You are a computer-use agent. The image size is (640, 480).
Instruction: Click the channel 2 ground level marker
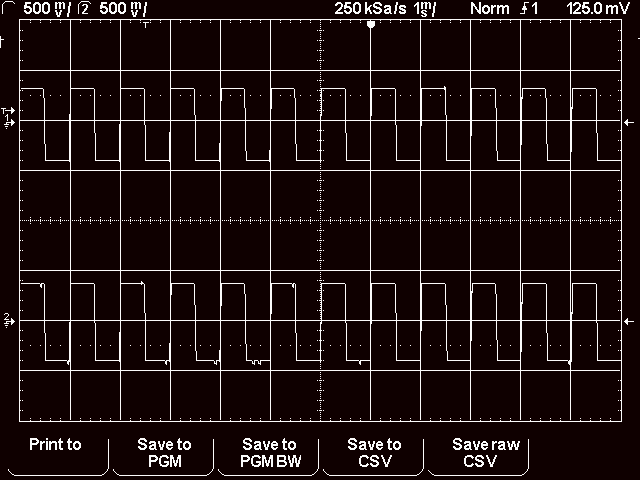(9, 321)
